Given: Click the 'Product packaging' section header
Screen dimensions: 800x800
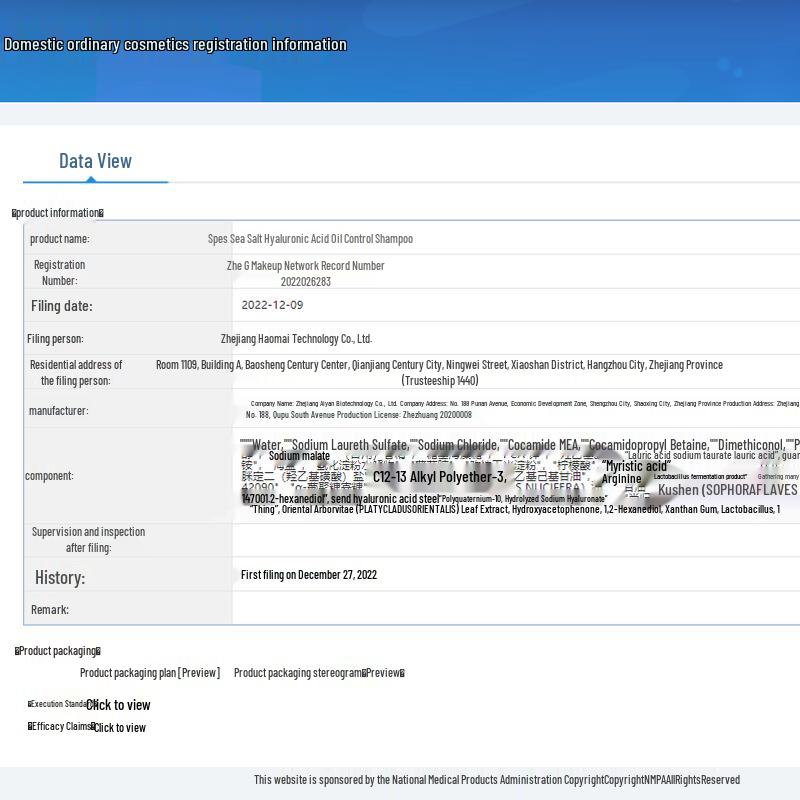Looking at the screenshot, I should tap(58, 651).
